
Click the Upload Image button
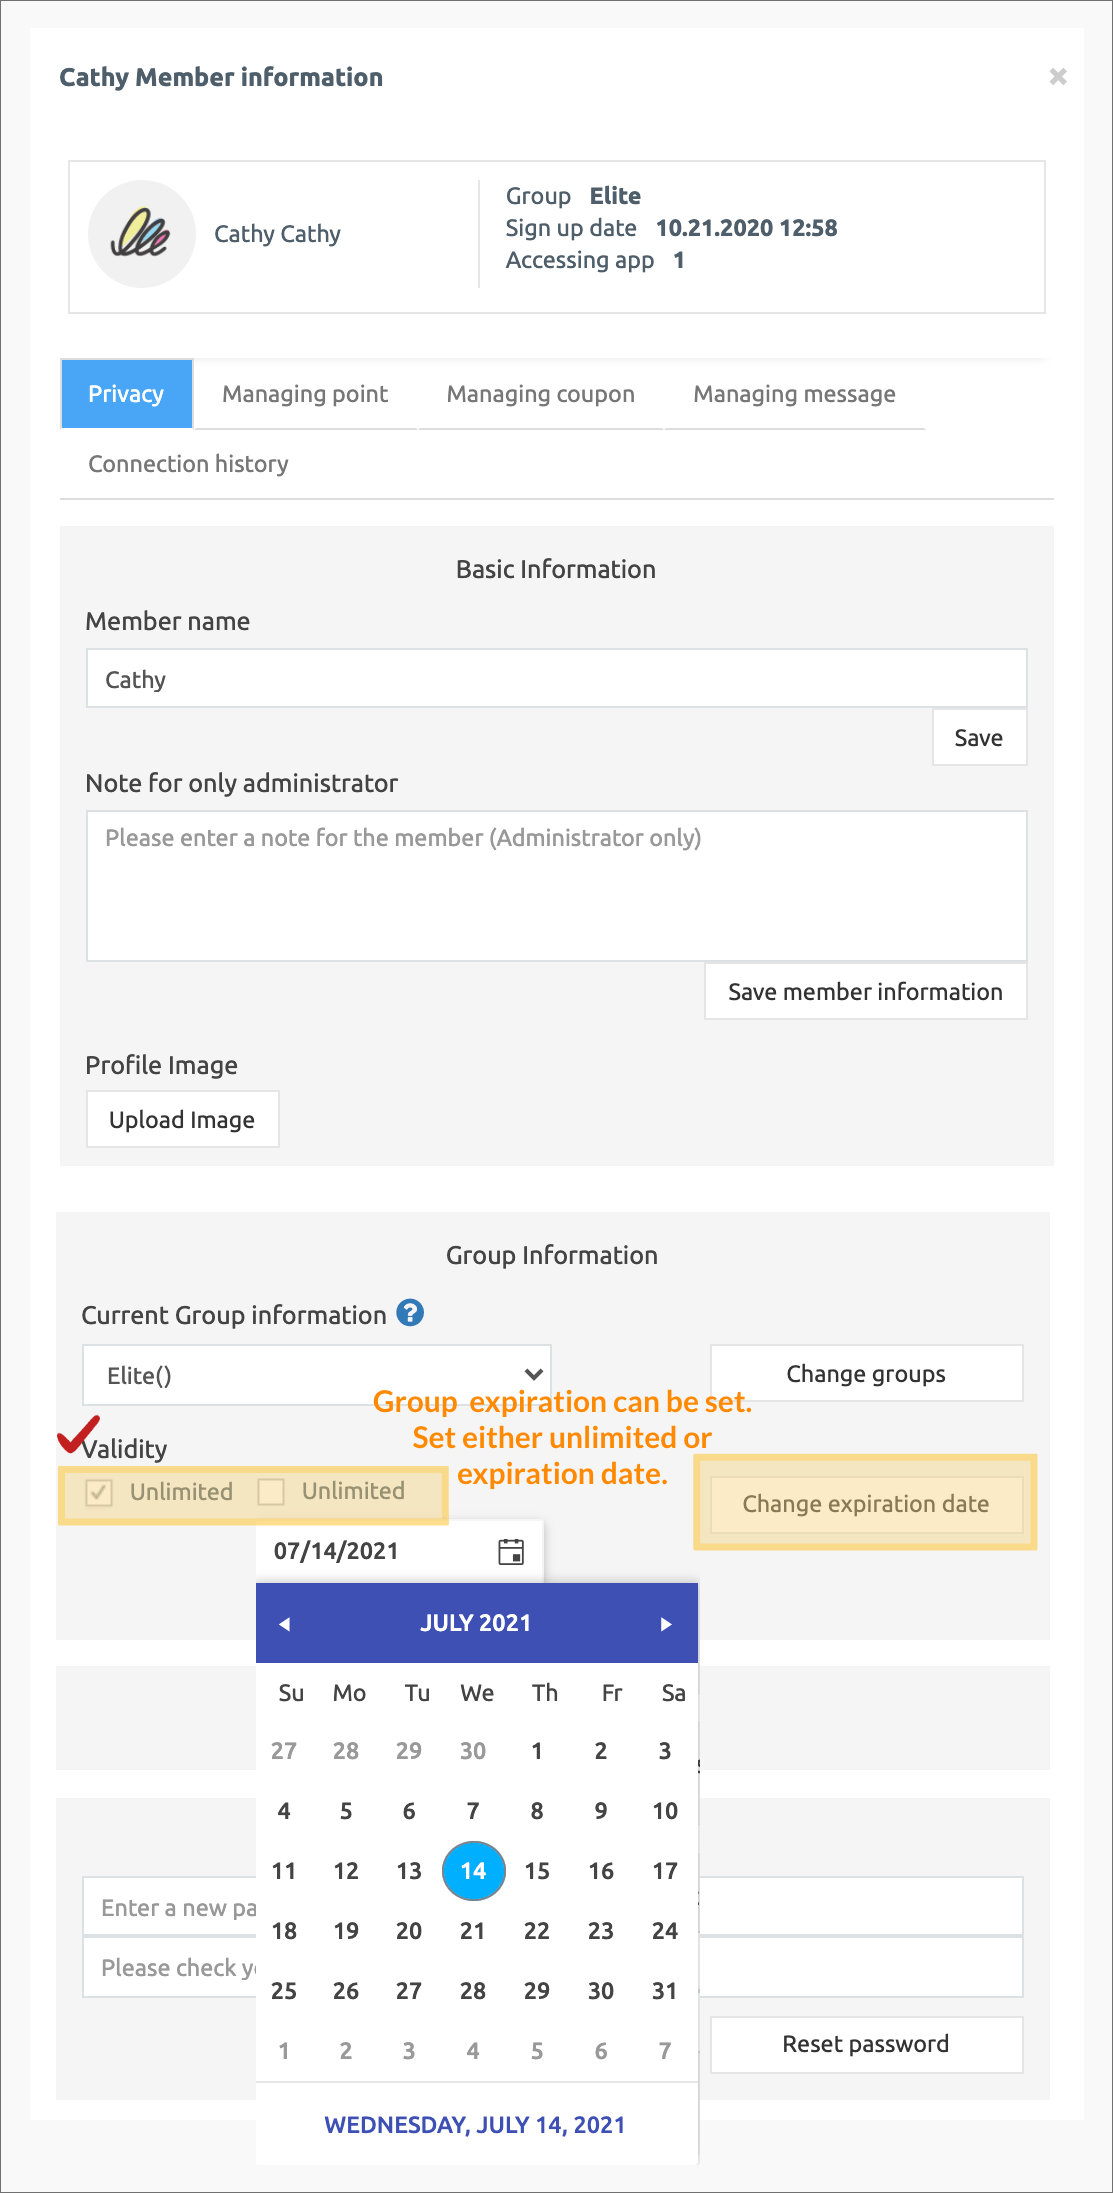click(x=182, y=1119)
